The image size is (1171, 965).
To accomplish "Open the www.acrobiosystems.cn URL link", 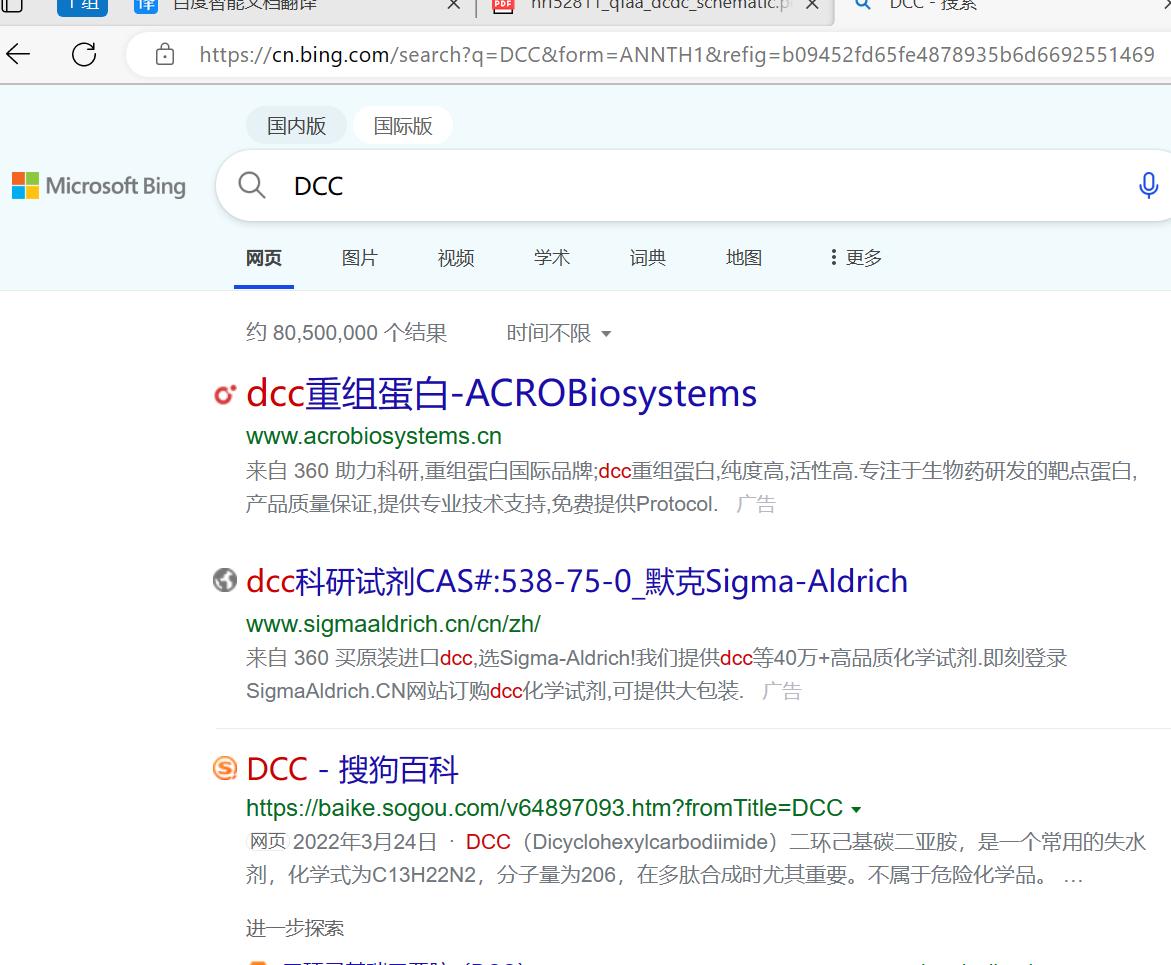I will point(373,436).
